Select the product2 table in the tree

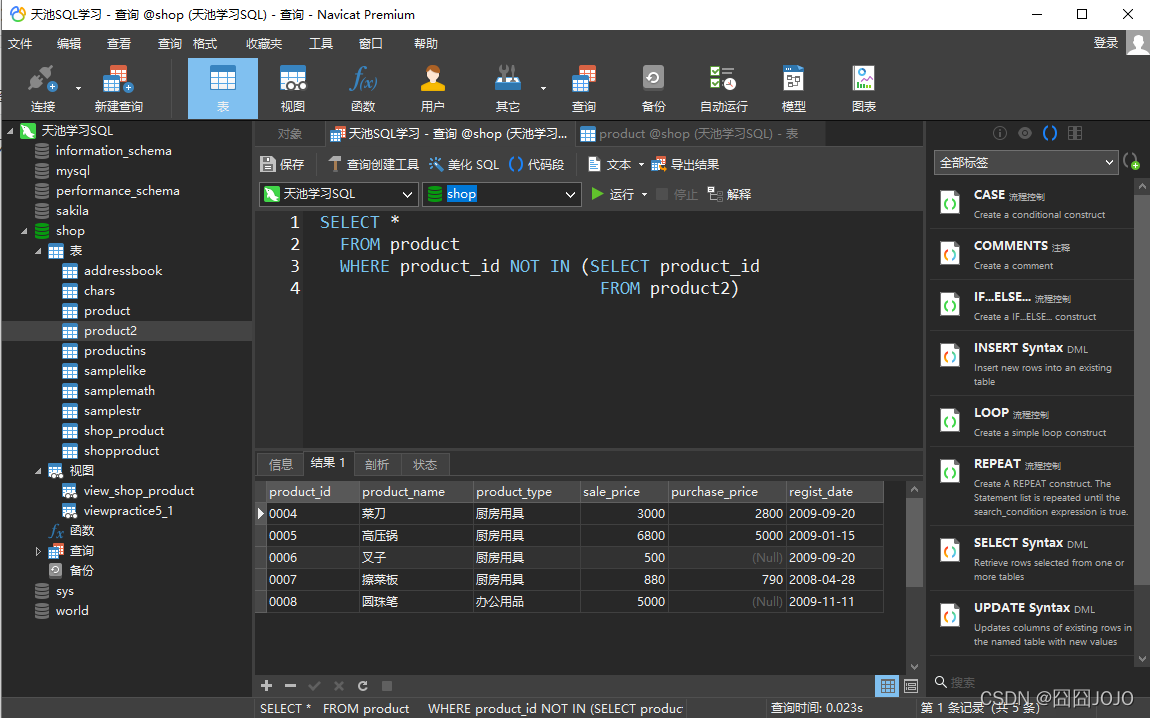pyautogui.click(x=110, y=331)
